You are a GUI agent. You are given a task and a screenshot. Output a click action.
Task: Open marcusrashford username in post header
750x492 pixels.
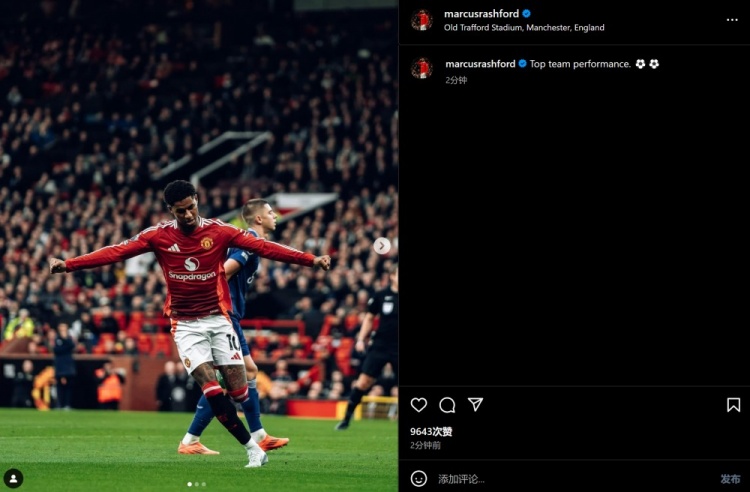point(481,14)
